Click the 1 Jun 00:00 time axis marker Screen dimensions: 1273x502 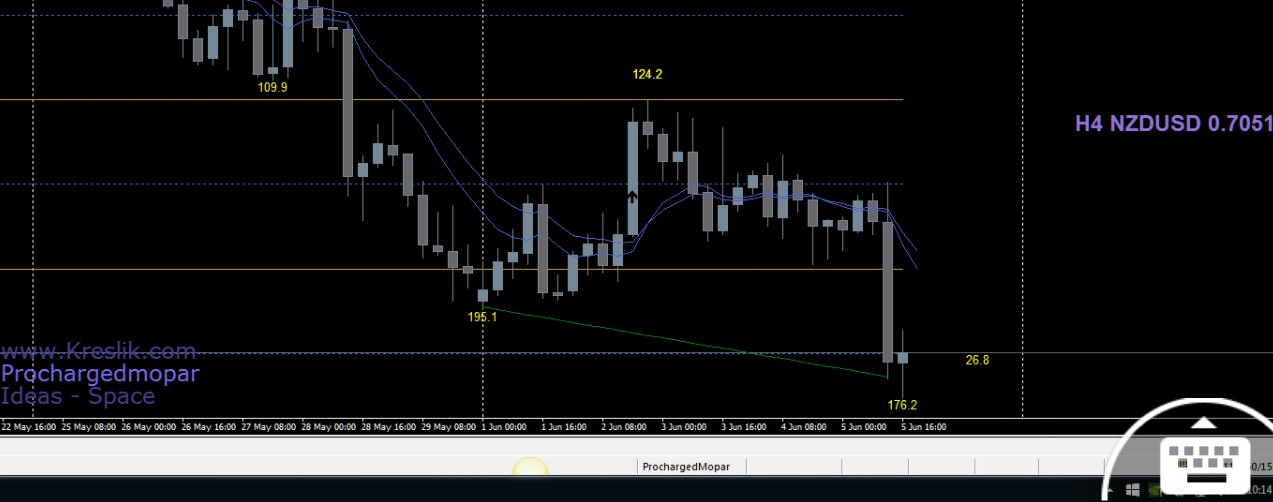(x=503, y=427)
